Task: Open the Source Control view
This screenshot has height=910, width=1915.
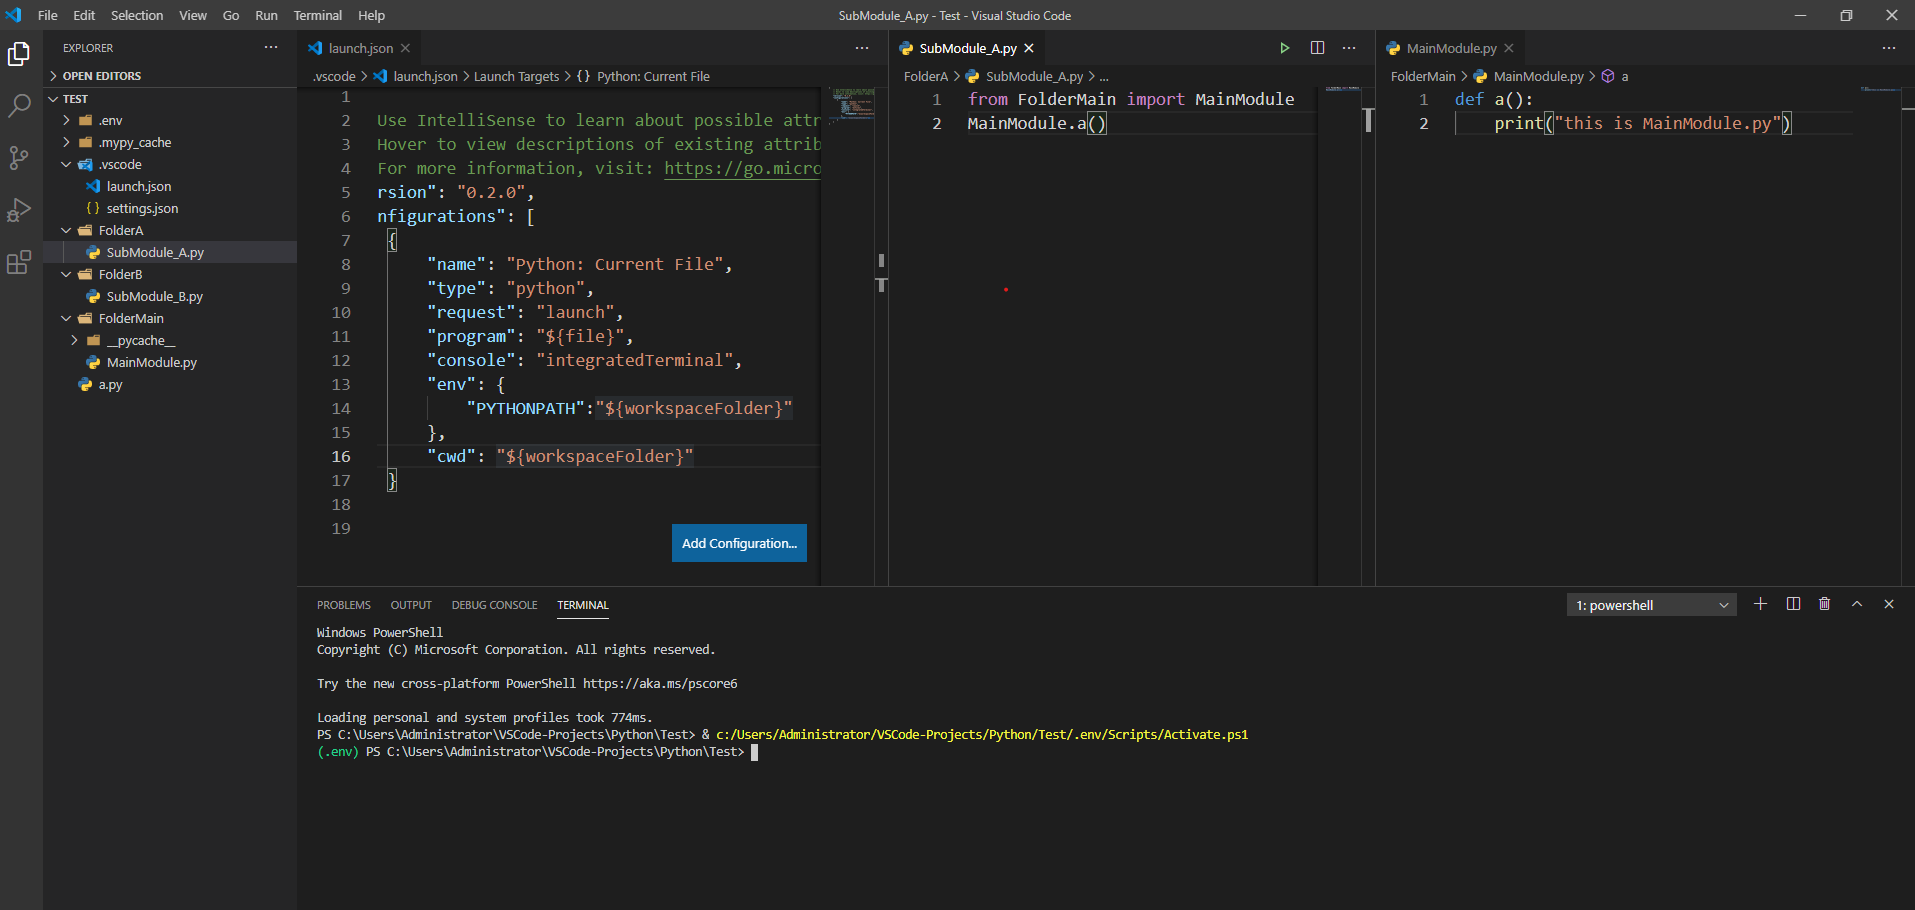Action: (19, 158)
